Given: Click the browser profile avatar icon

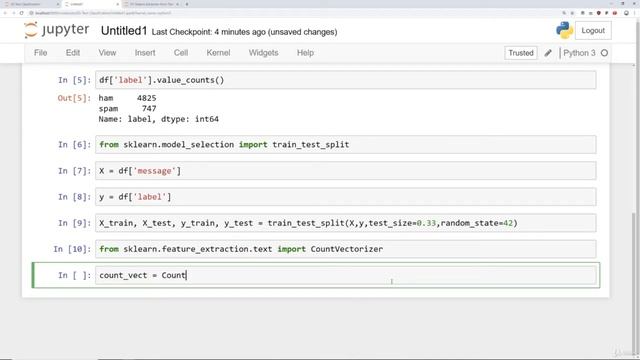Looking at the screenshot, I should click(626, 13).
